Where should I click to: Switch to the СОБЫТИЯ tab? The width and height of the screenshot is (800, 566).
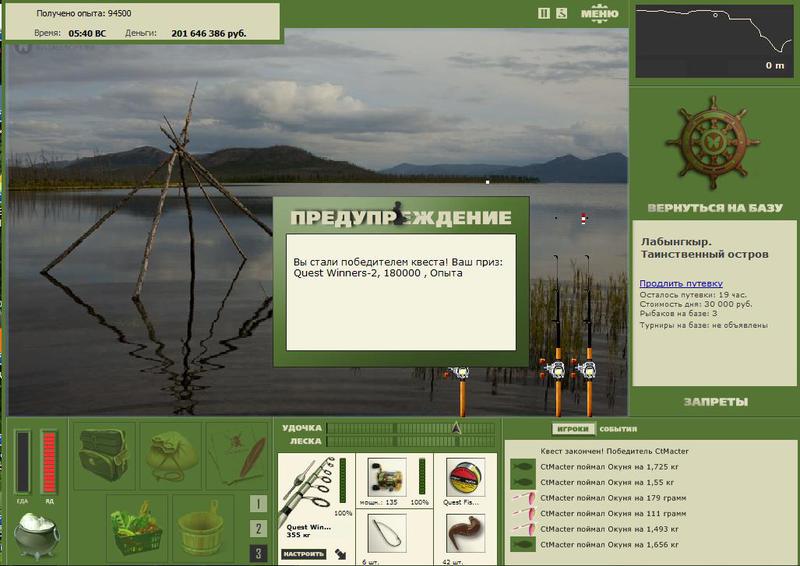[x=618, y=429]
